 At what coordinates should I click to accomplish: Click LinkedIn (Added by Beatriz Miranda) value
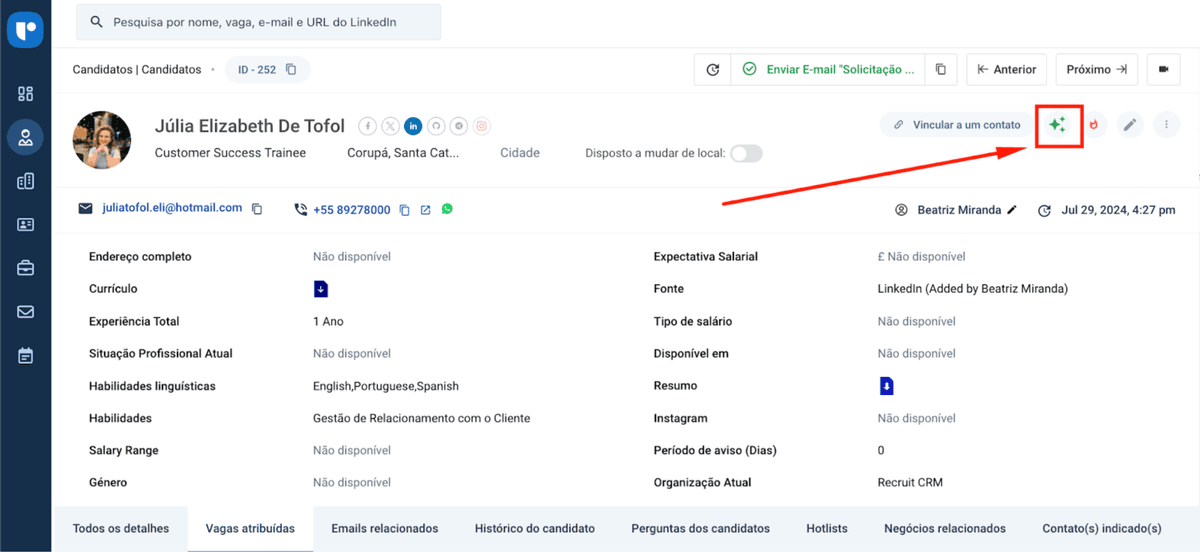(973, 289)
